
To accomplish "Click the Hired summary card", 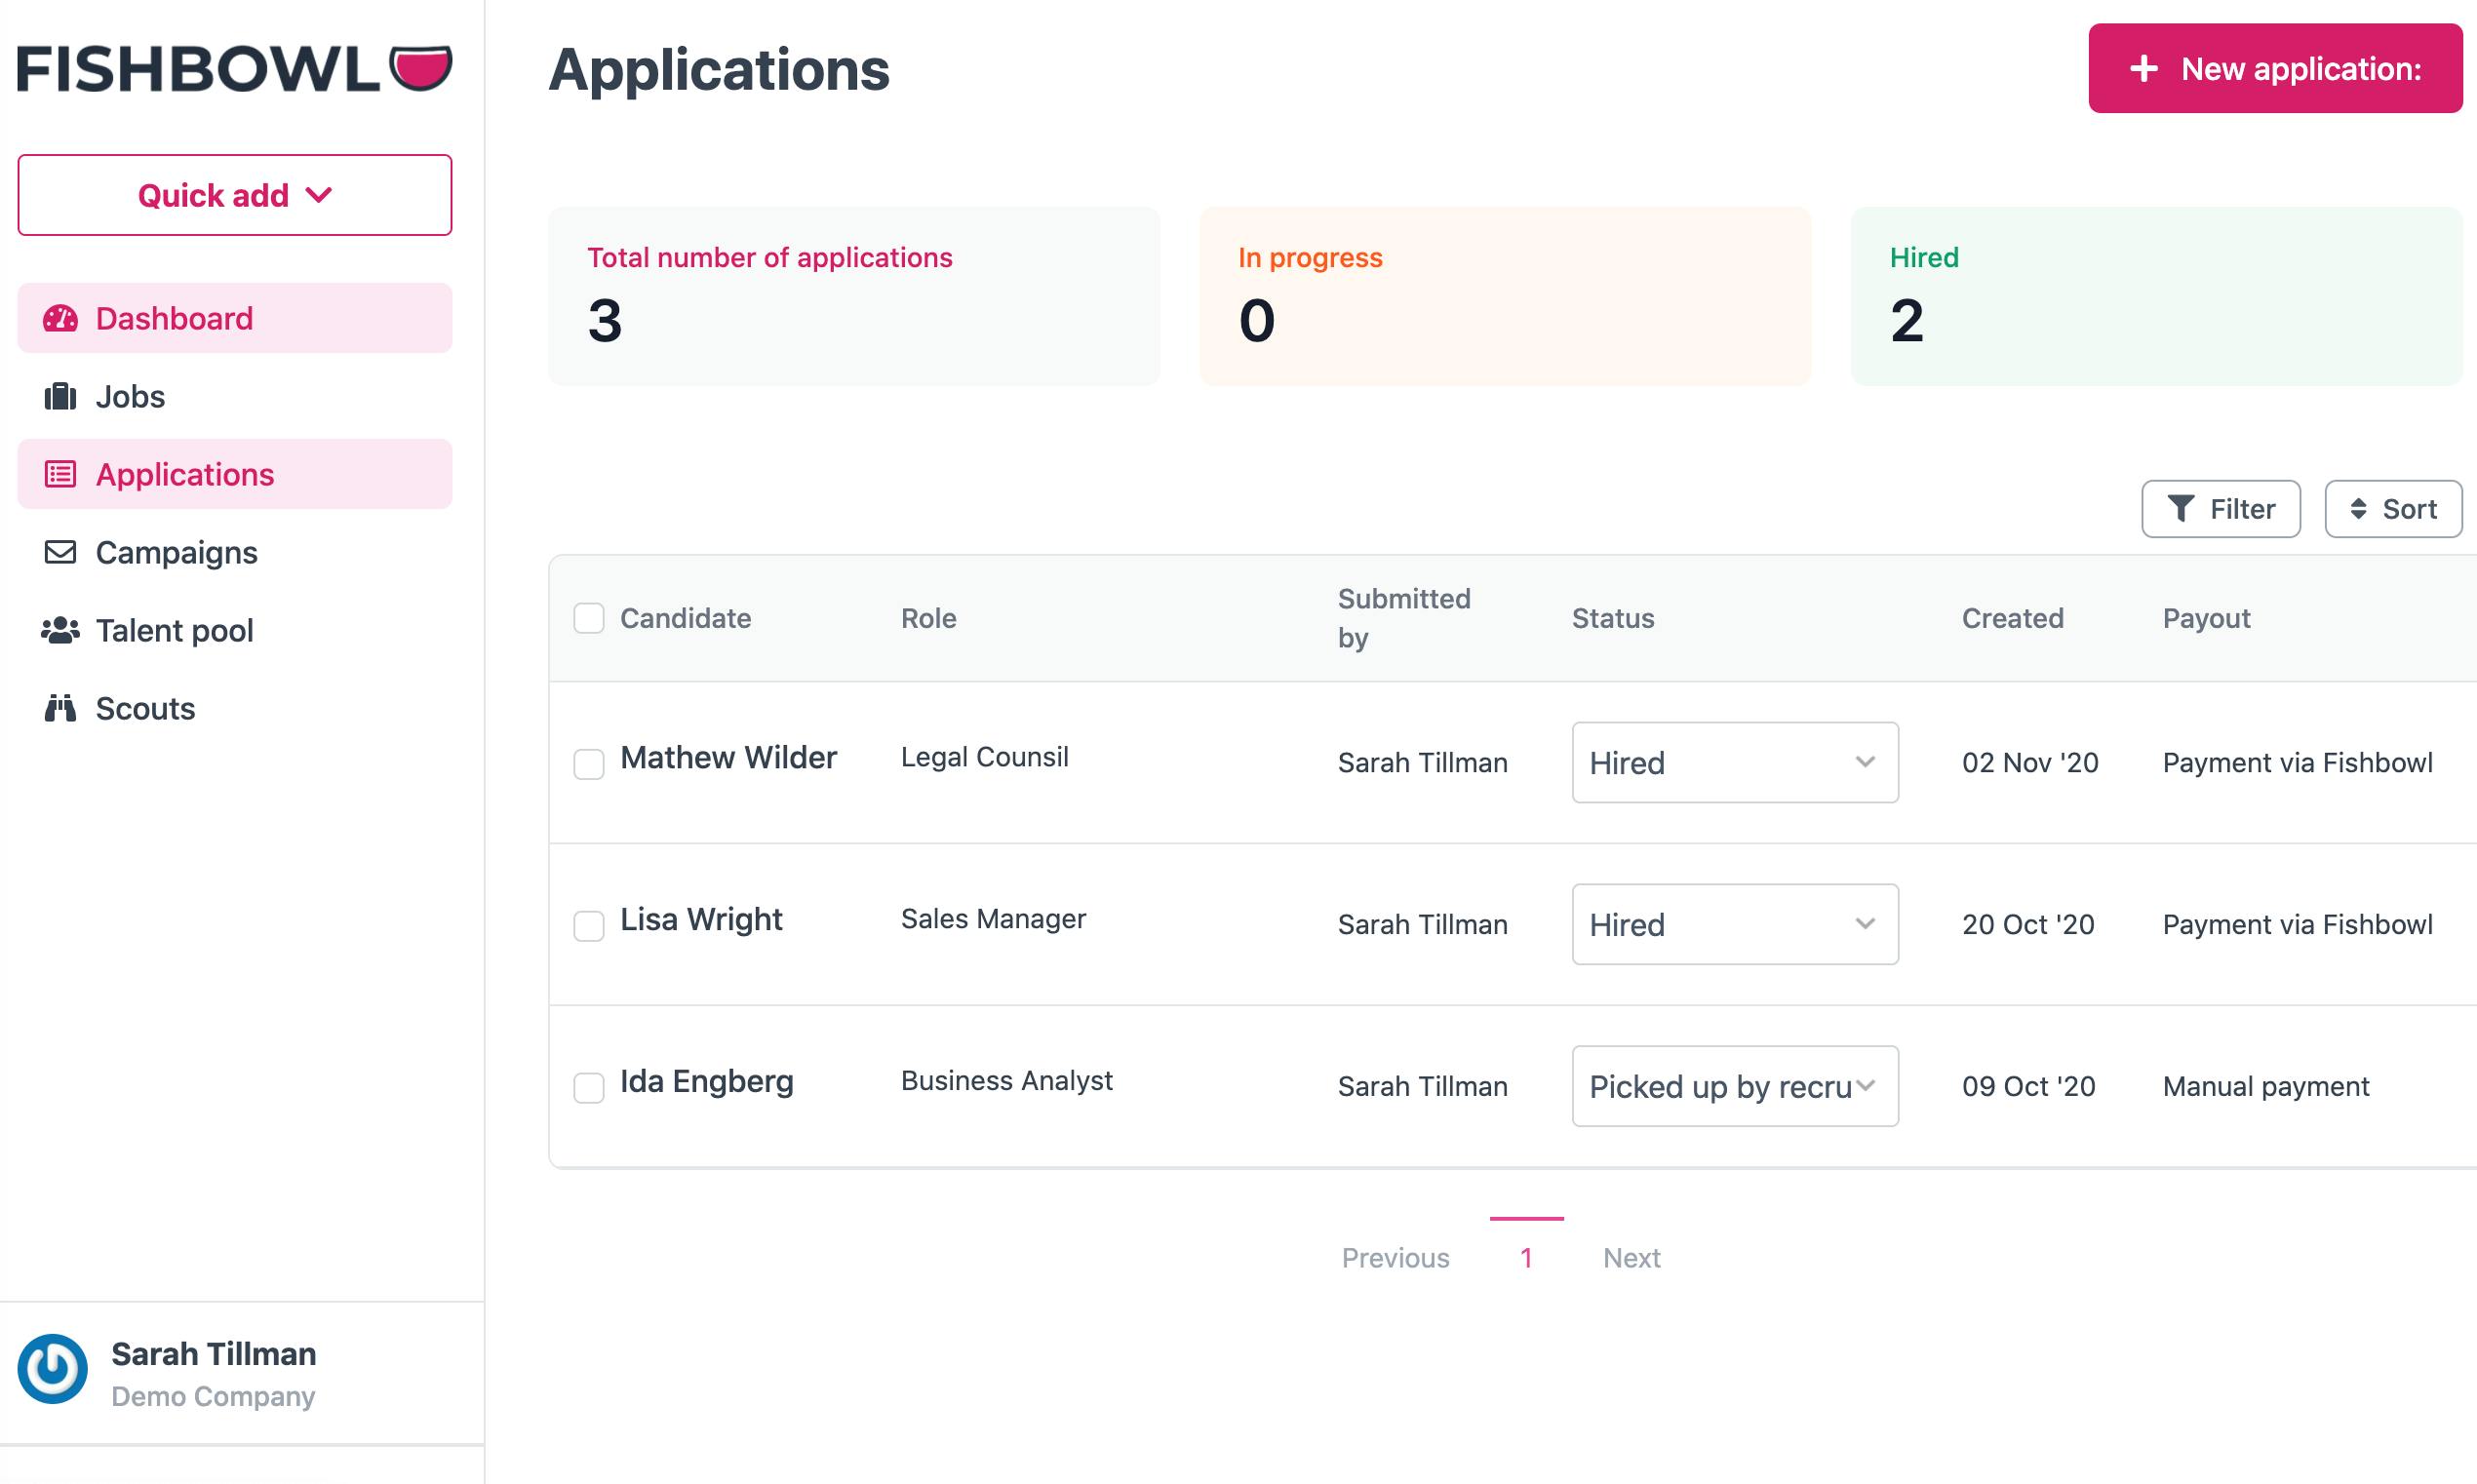I will [2156, 296].
